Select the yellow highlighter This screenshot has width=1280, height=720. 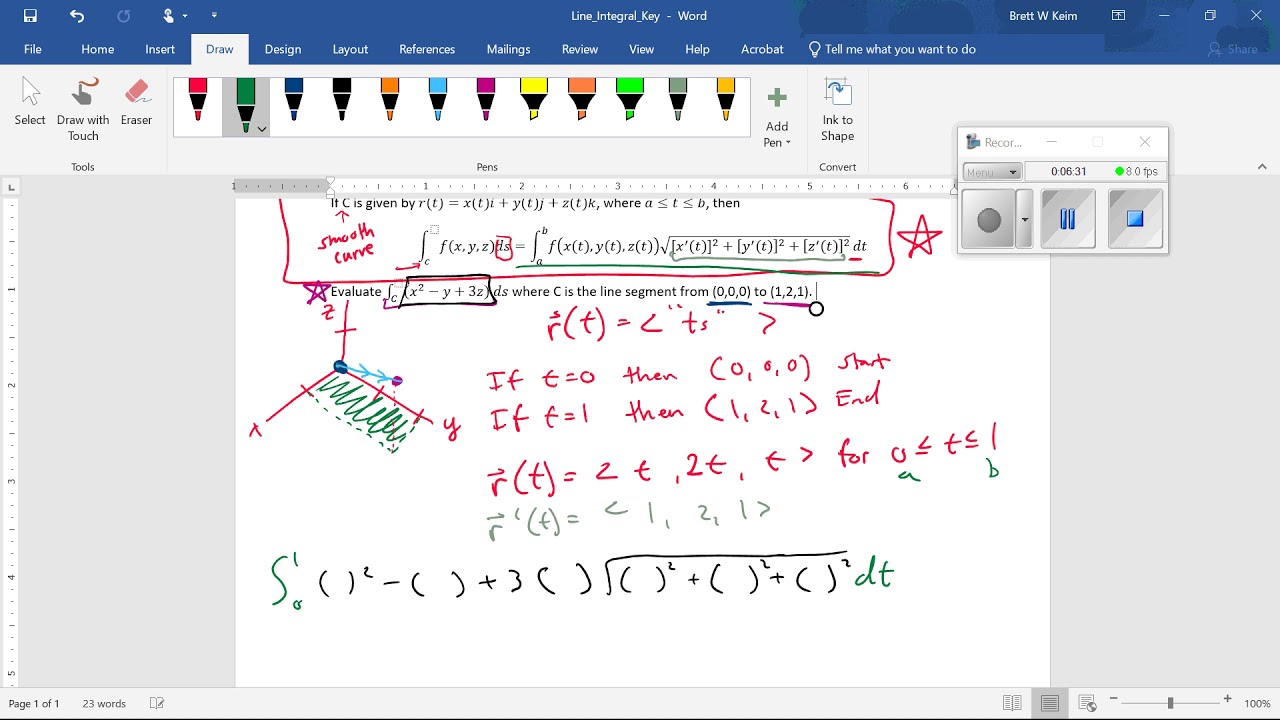(534, 100)
